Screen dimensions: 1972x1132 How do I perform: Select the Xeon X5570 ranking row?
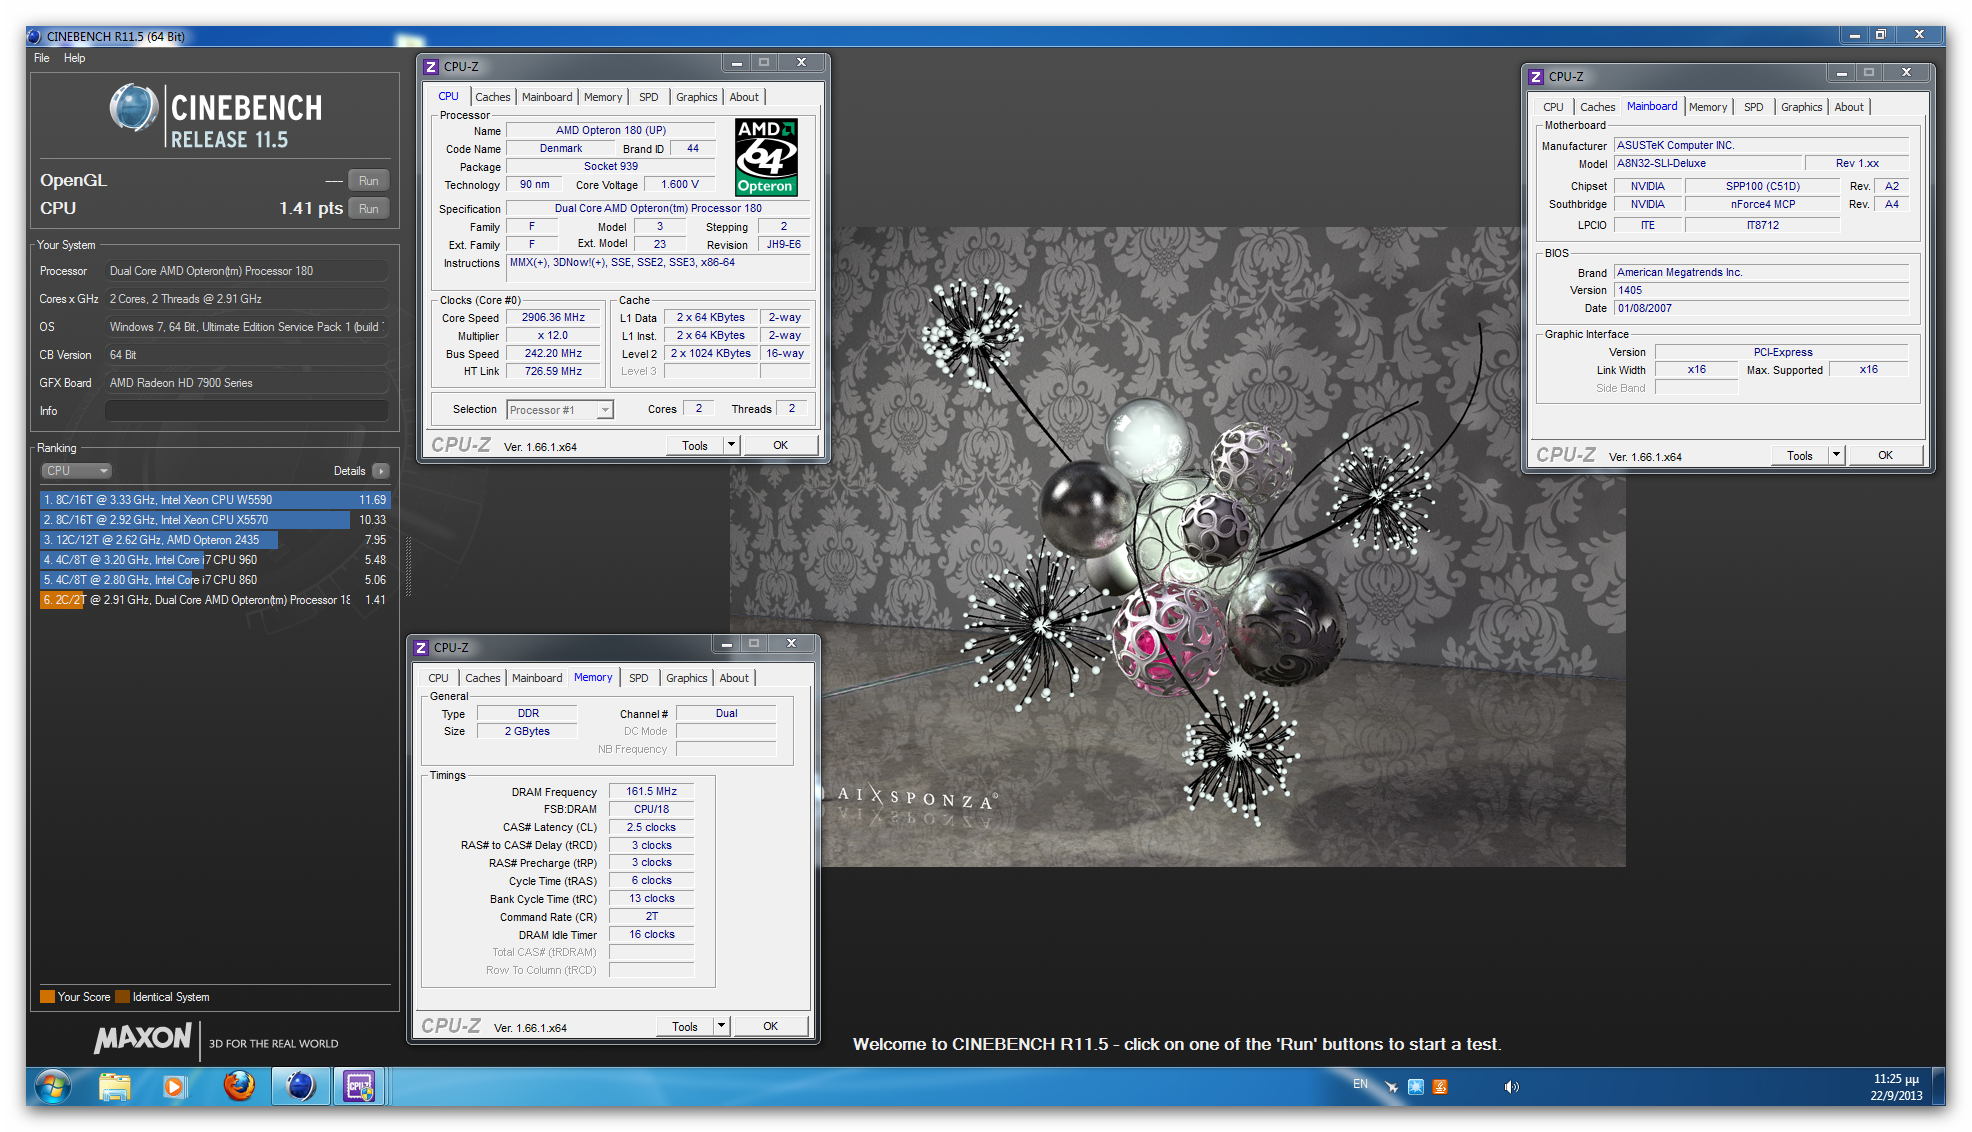[214, 520]
